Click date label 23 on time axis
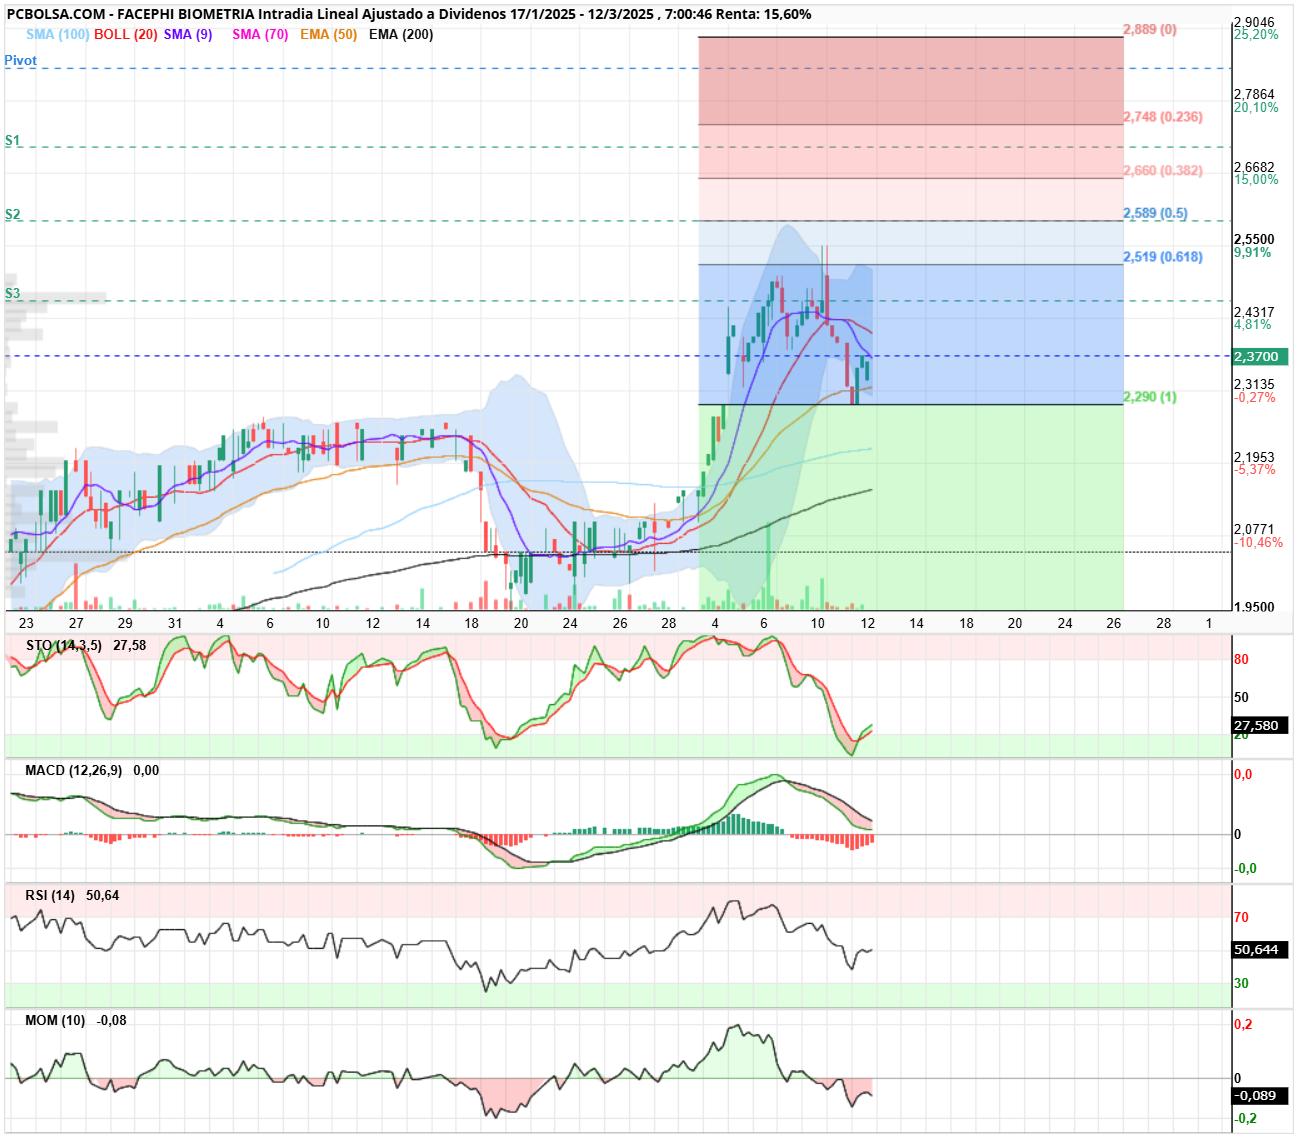1298x1138 pixels. point(26,623)
